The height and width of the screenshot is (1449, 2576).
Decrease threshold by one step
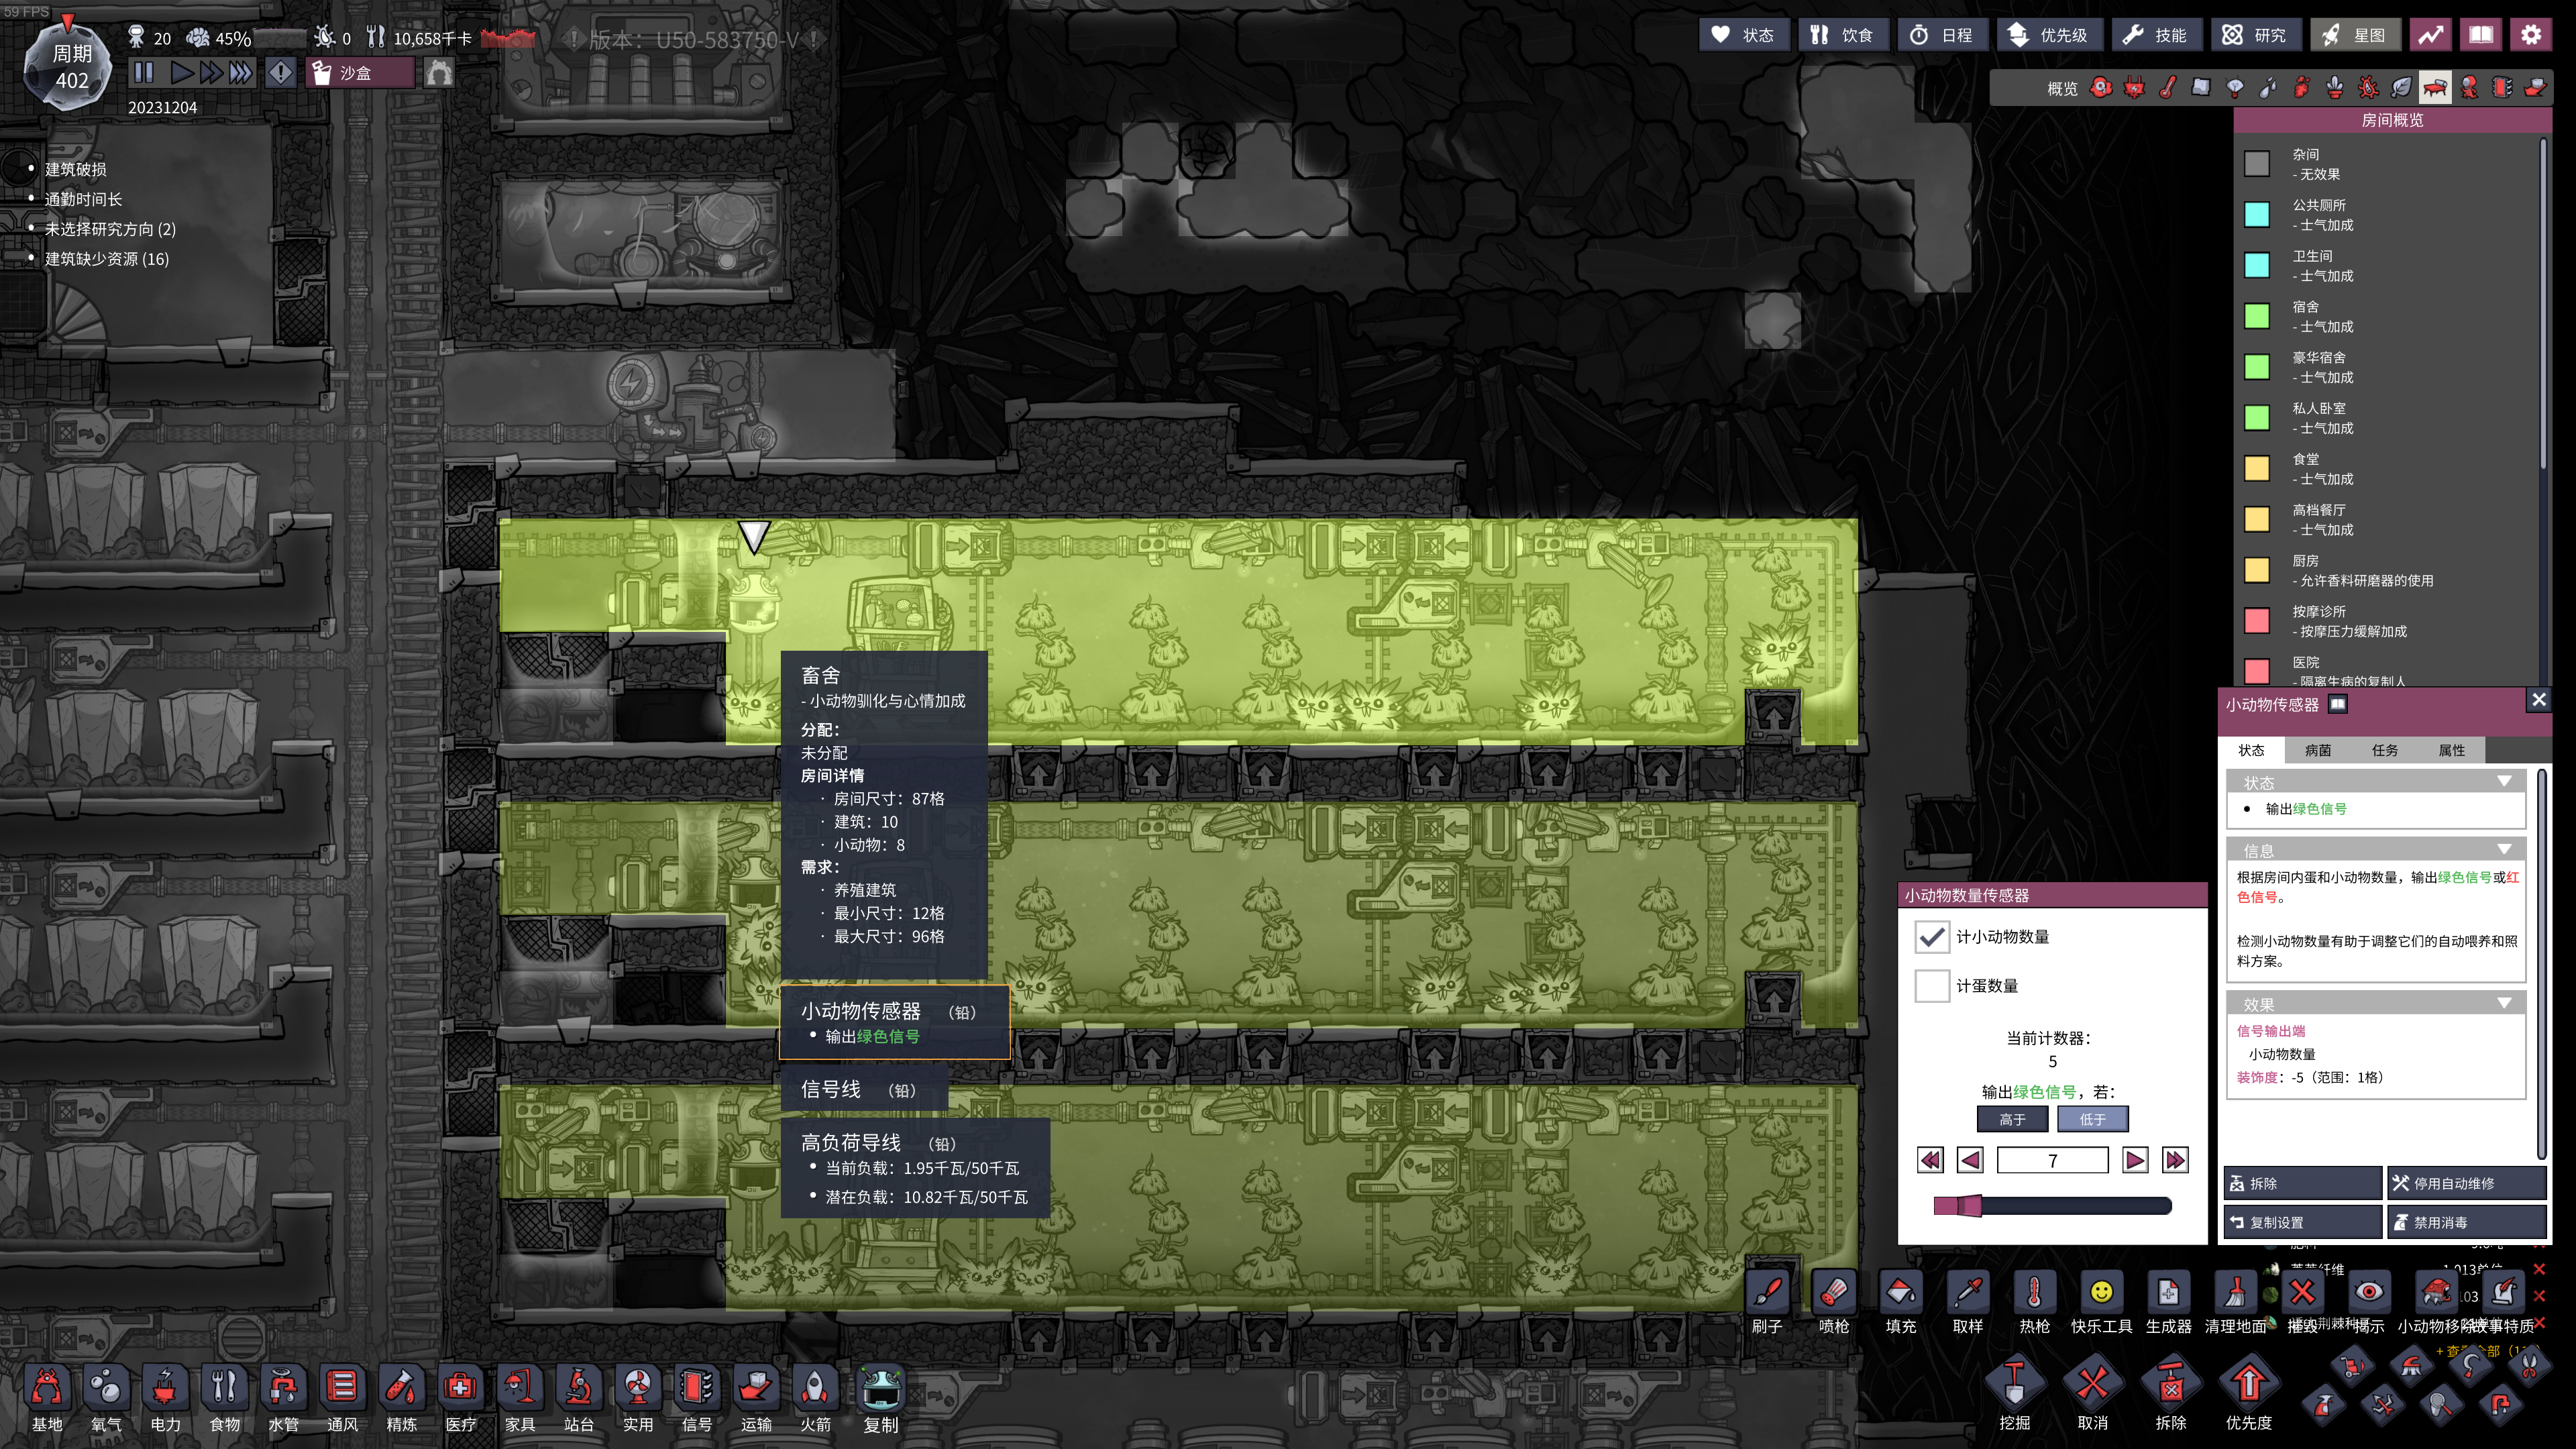(1970, 1160)
